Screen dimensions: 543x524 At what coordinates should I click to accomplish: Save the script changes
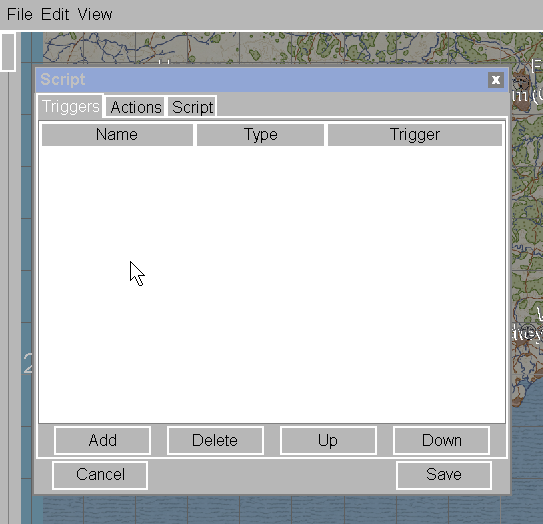444,475
